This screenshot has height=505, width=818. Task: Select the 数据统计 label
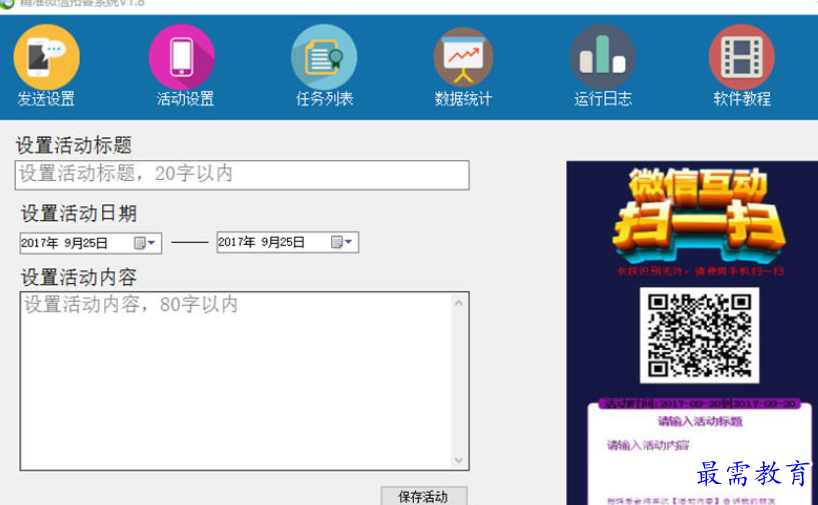pos(463,99)
